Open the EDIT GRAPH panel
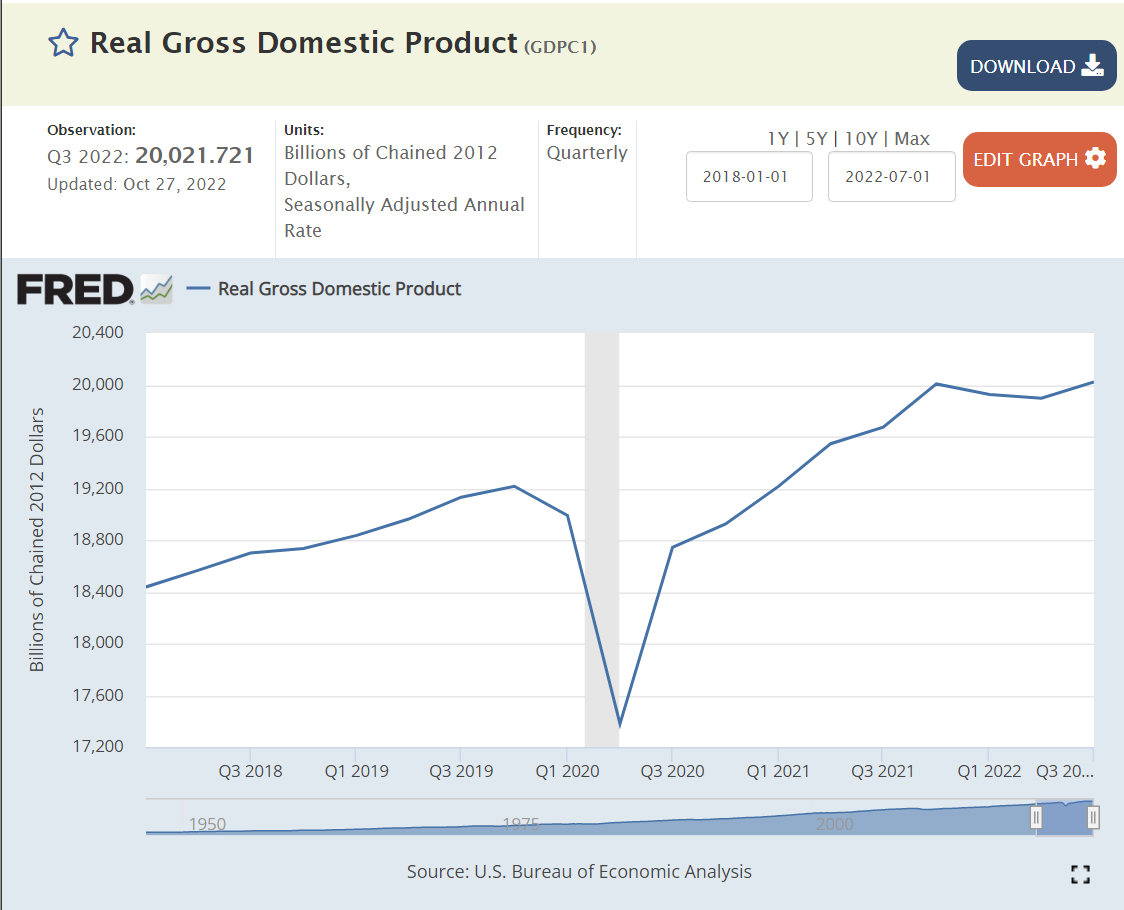The height and width of the screenshot is (910, 1124). pyautogui.click(x=1039, y=159)
